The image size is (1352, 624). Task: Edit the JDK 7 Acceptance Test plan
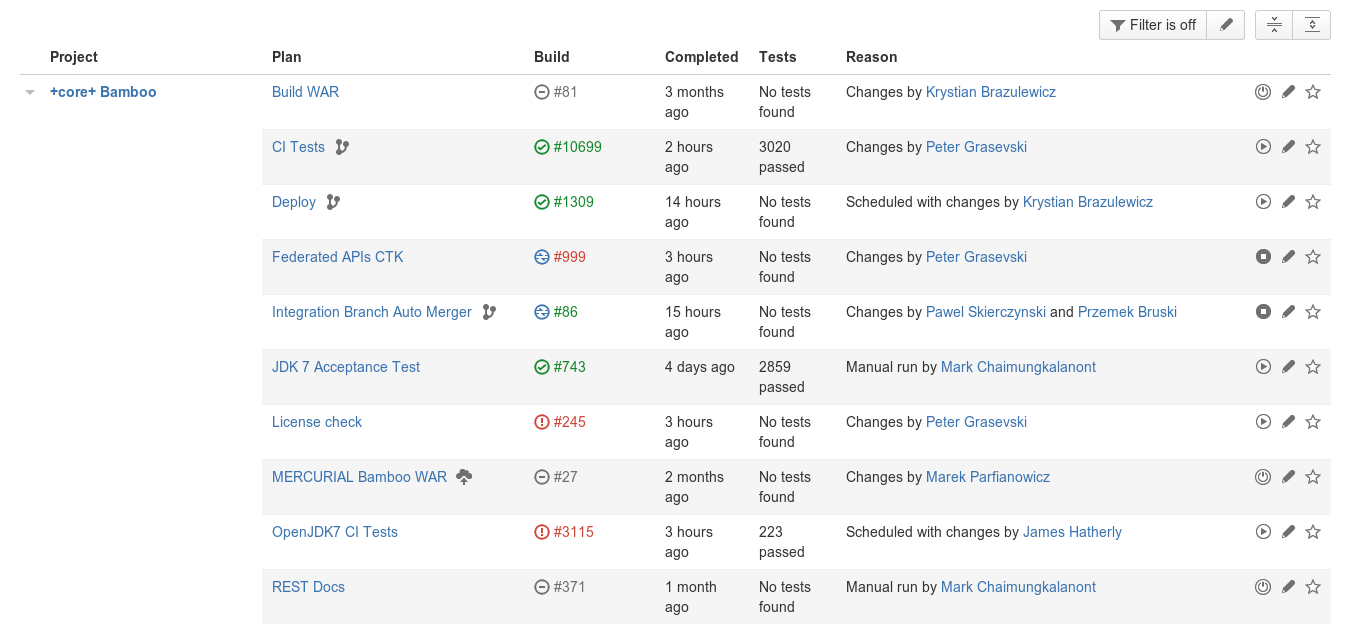pyautogui.click(x=1288, y=367)
